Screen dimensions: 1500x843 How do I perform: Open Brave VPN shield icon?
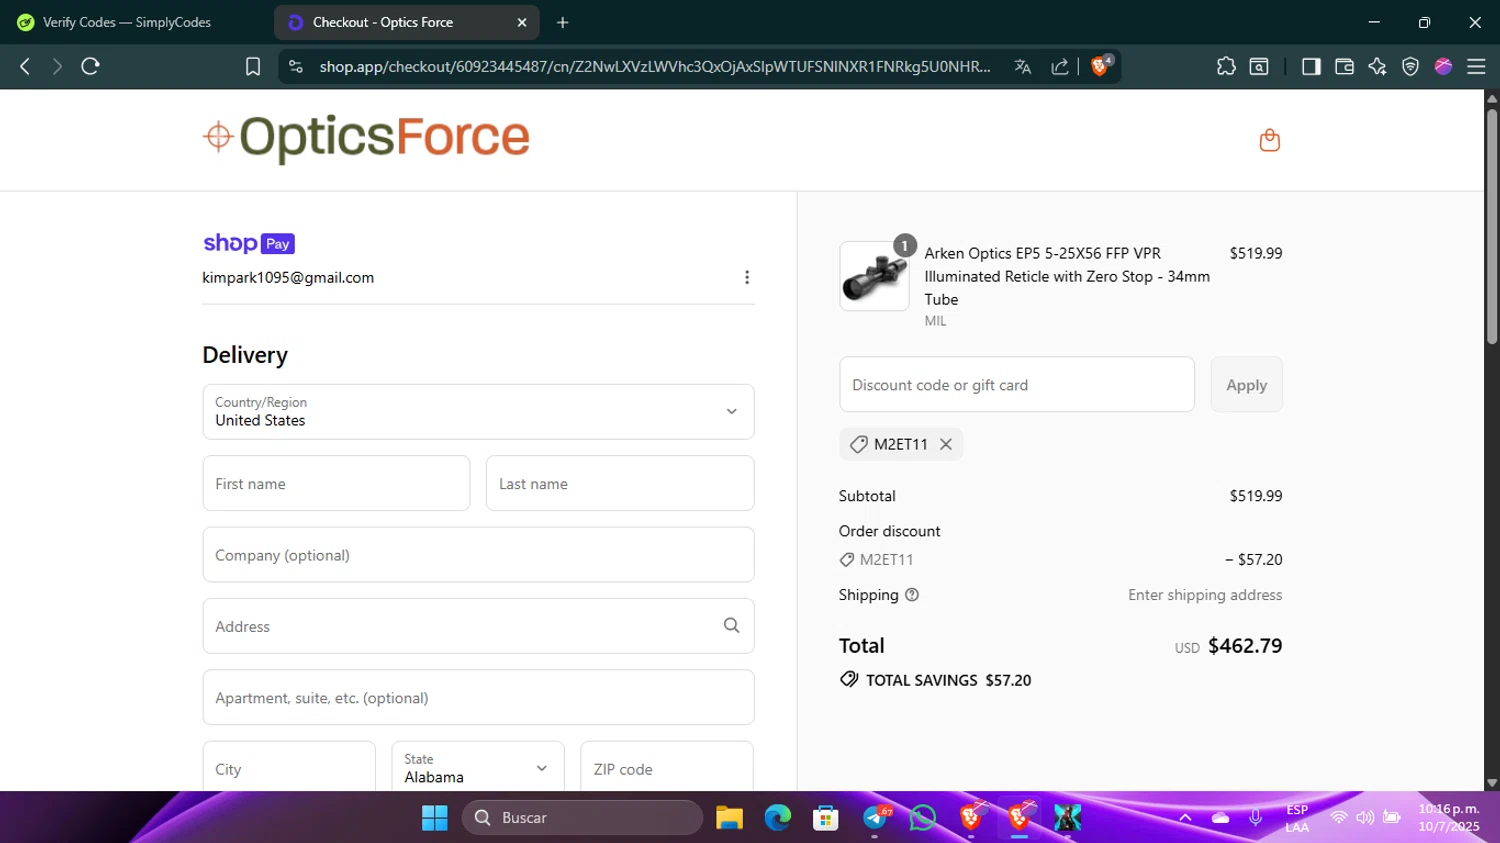[x=1410, y=66]
